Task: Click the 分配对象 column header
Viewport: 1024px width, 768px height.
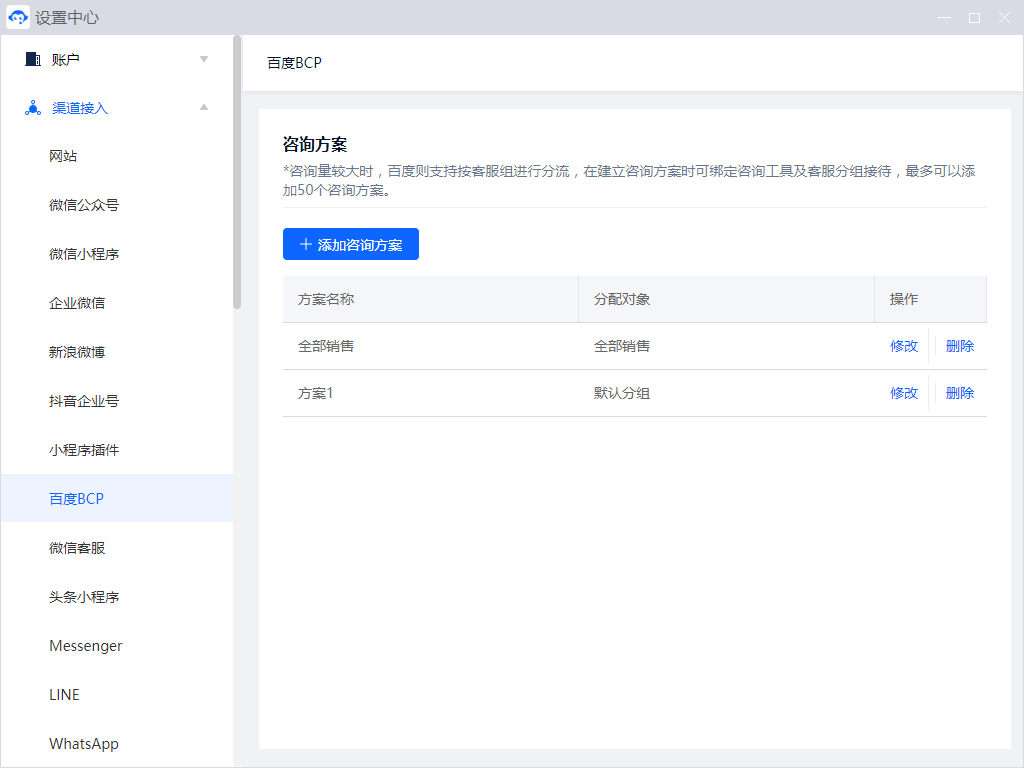Action: 726,299
